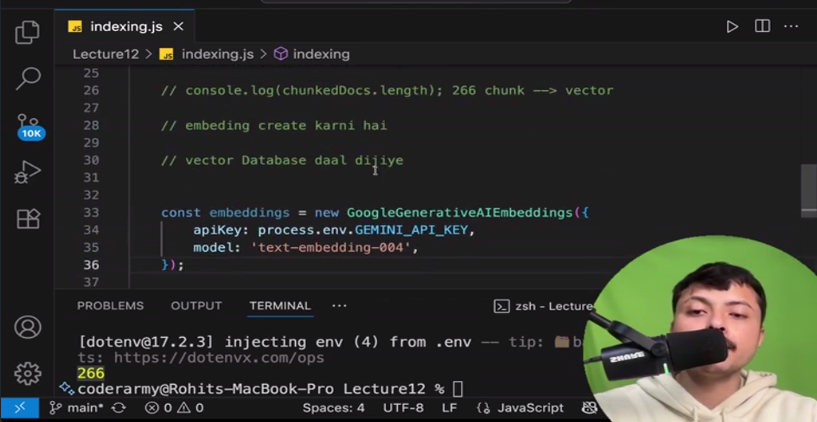Screen dimensions: 817x422
Task: Switch to the OUTPUT panel tab
Action: (x=196, y=306)
